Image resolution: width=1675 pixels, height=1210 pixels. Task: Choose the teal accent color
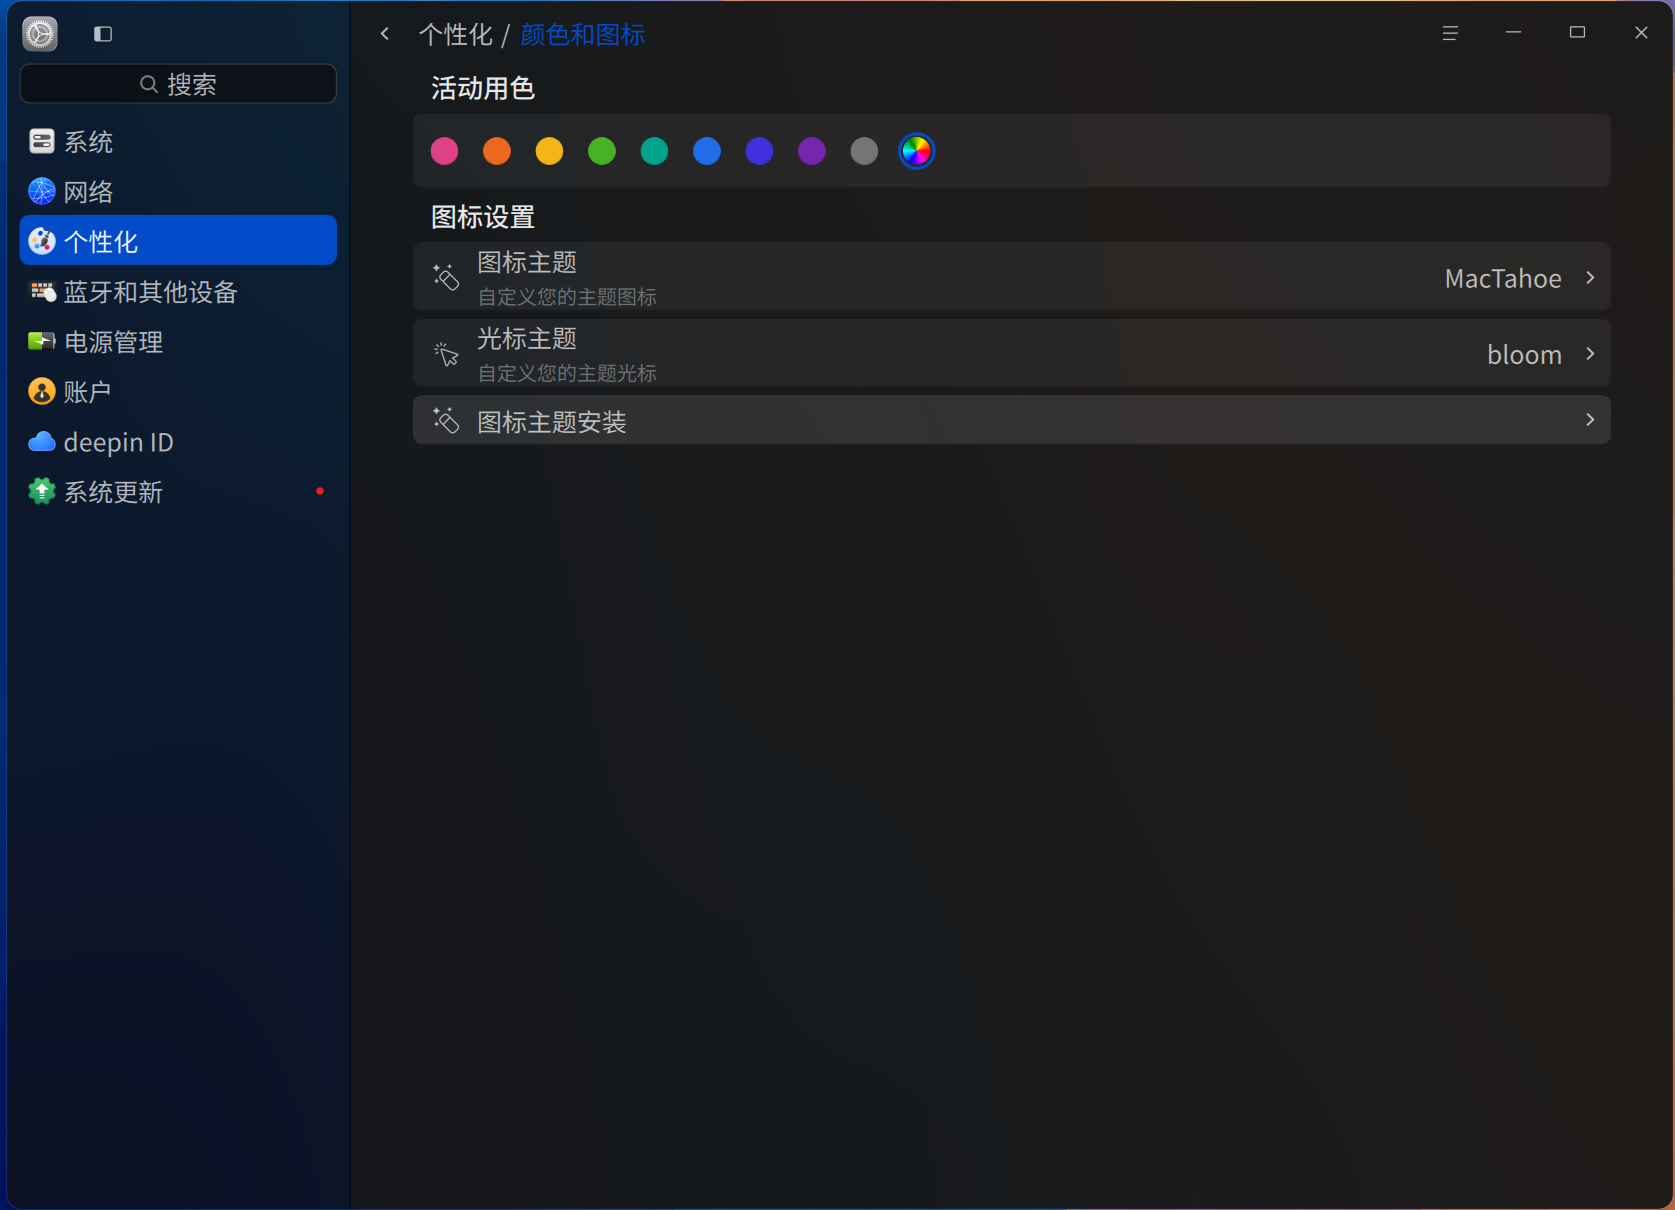pyautogui.click(x=654, y=151)
